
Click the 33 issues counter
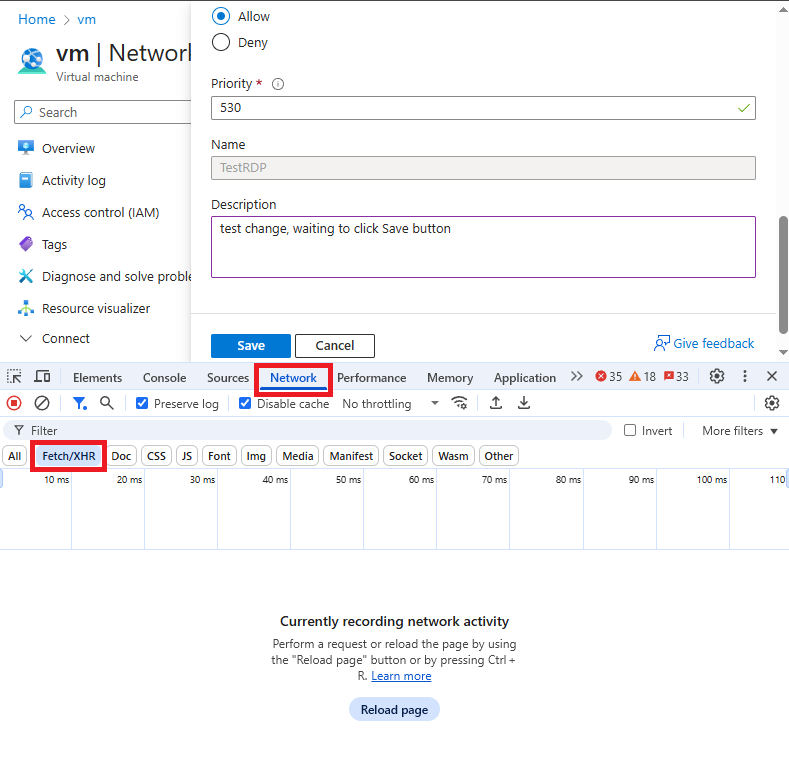click(676, 376)
